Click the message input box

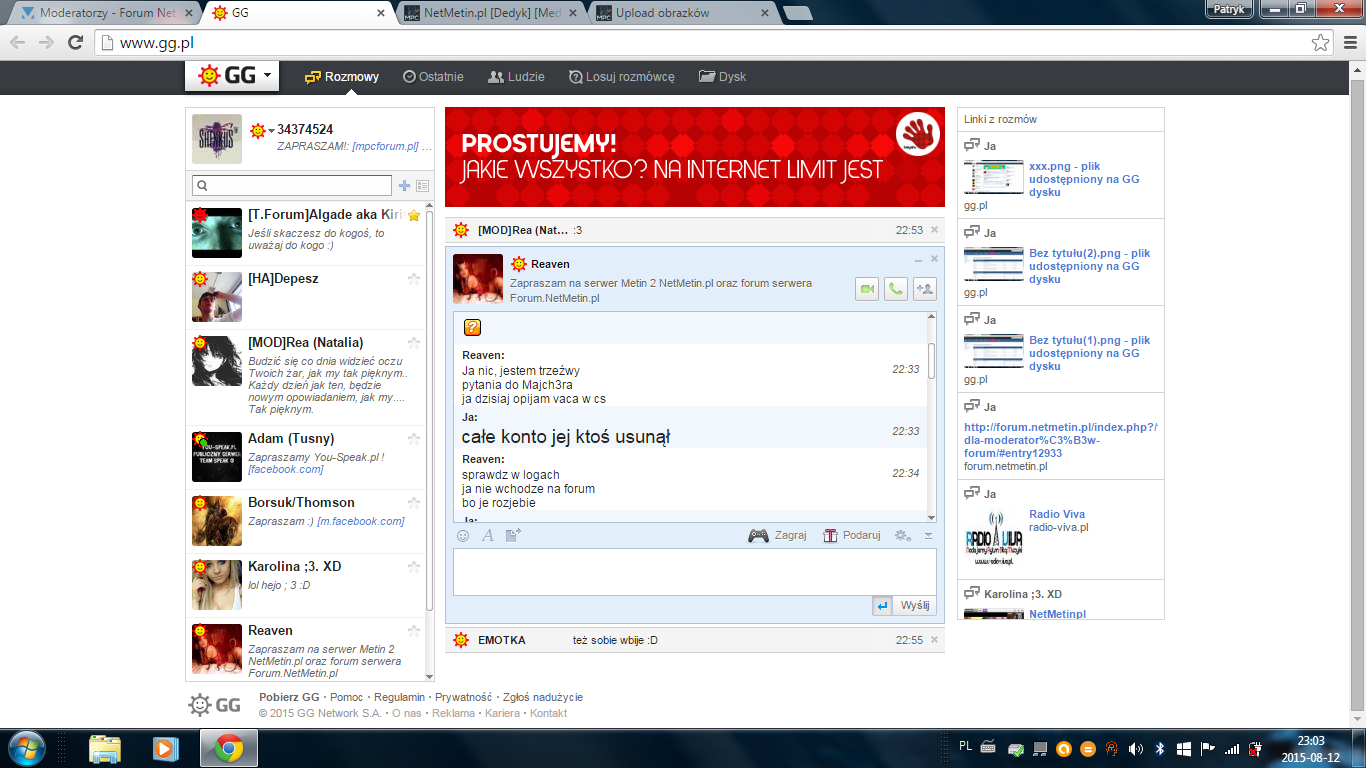[695, 571]
